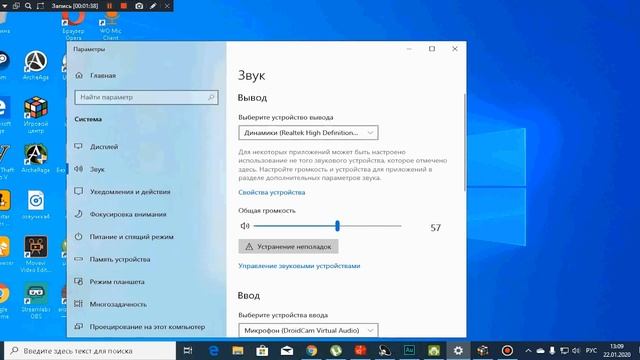Viewport: 640px width, 360px height.
Task: Open the upper ArcheAge desktop icon
Action: [x=36, y=65]
